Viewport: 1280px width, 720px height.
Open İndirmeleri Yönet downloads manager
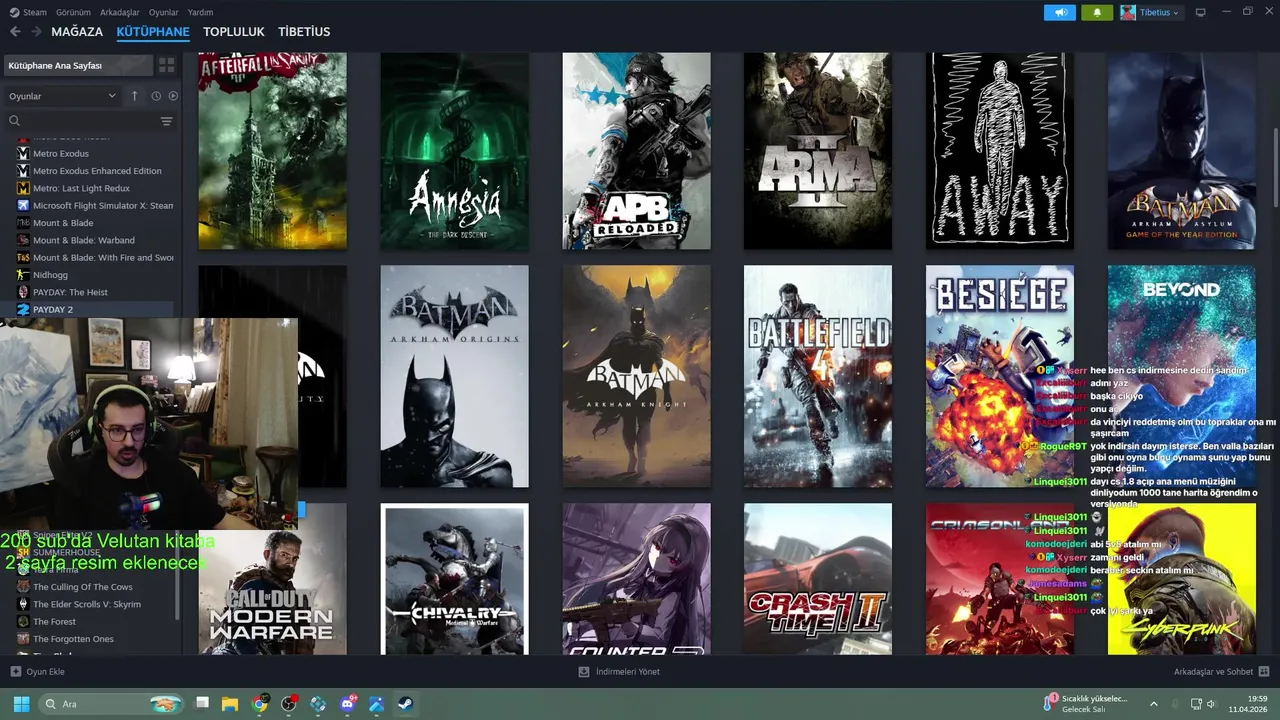(x=619, y=672)
